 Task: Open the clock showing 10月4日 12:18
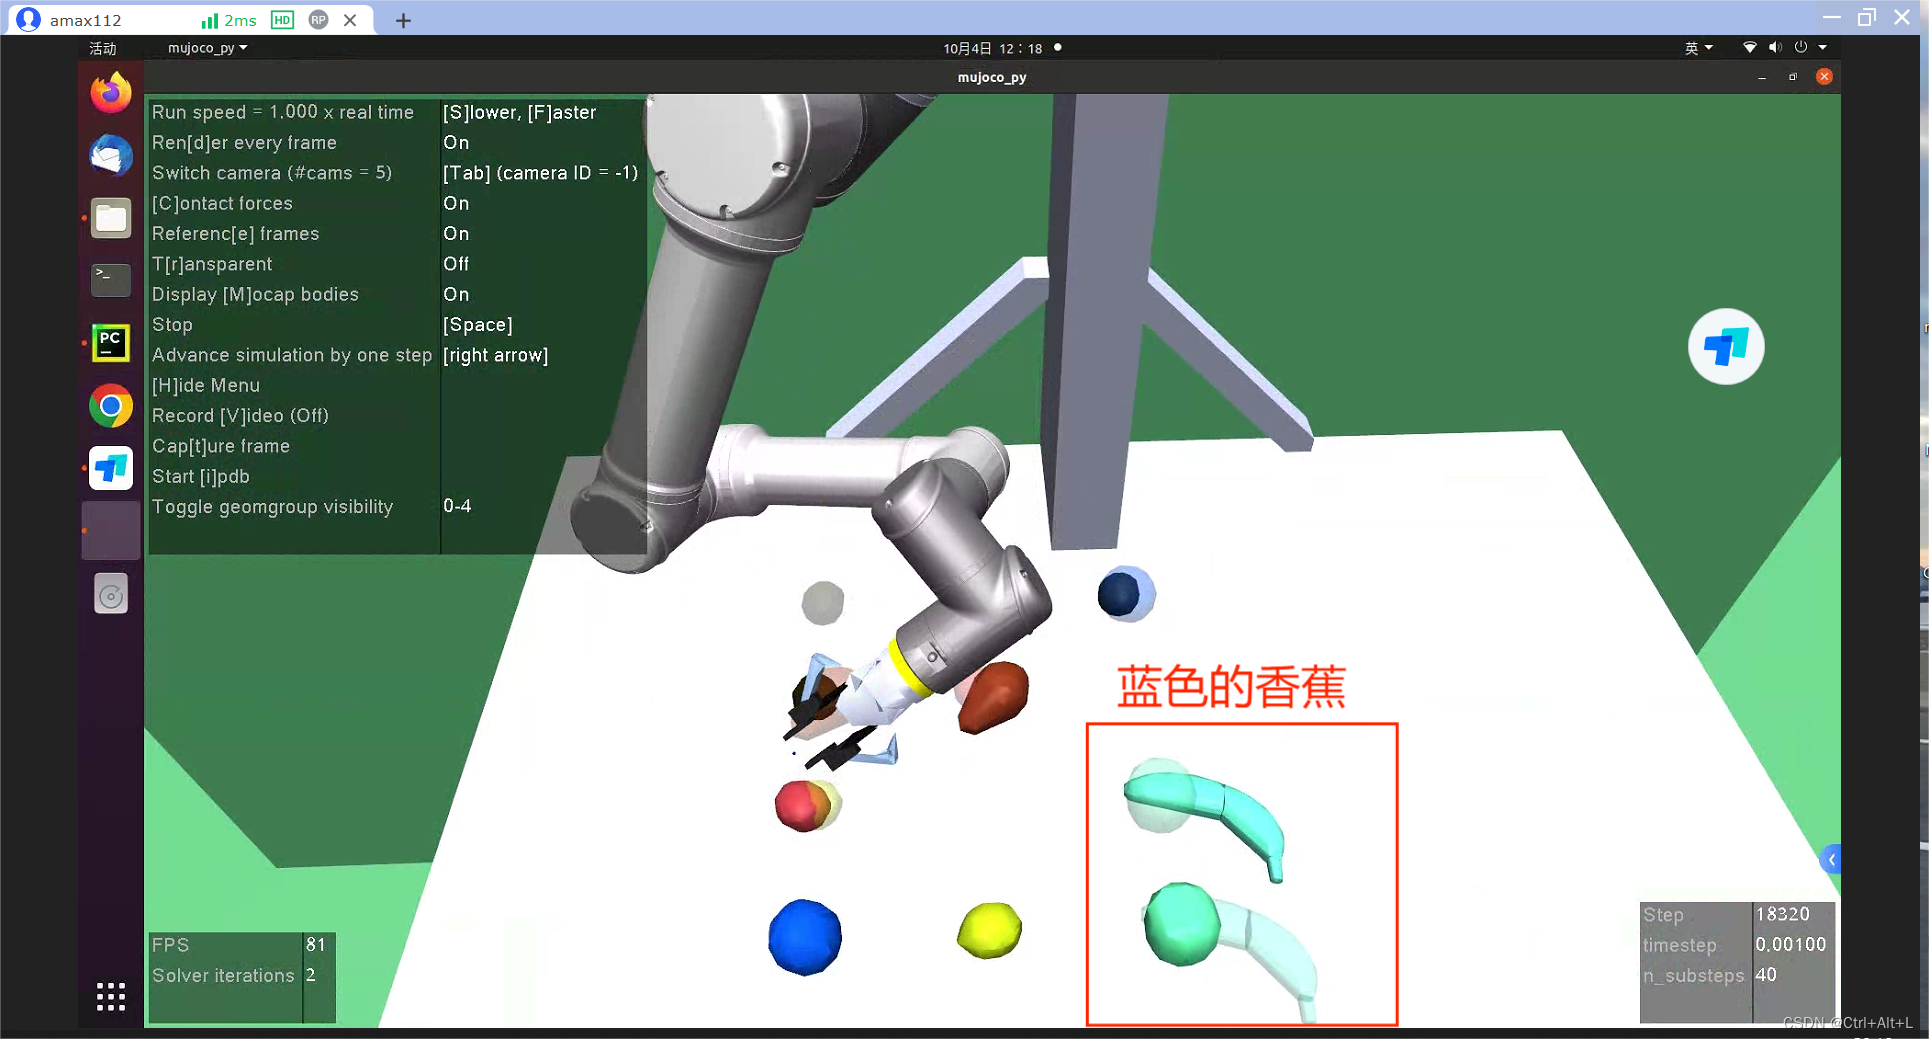(x=993, y=48)
